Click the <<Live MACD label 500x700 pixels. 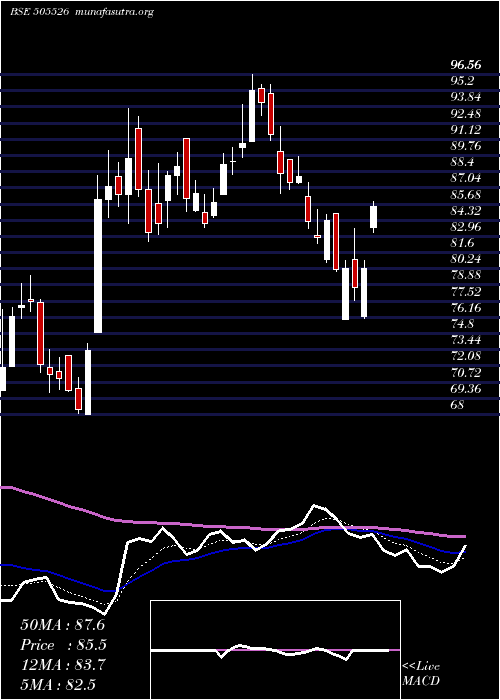coord(421,674)
